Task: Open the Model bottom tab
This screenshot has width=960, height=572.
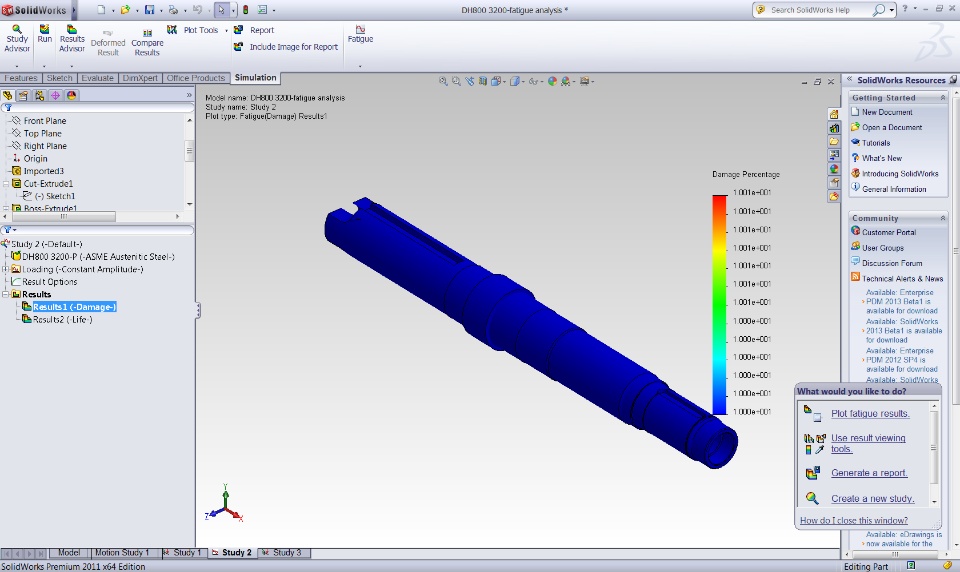Action: (69, 552)
